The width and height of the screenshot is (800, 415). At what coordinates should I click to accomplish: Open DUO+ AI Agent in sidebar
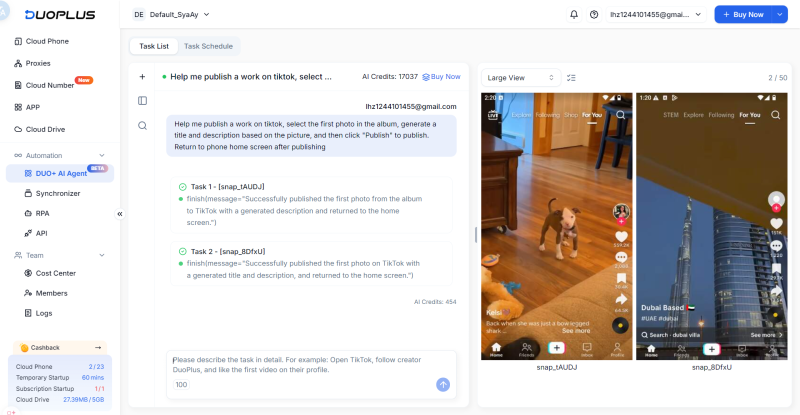pyautogui.click(x=59, y=174)
